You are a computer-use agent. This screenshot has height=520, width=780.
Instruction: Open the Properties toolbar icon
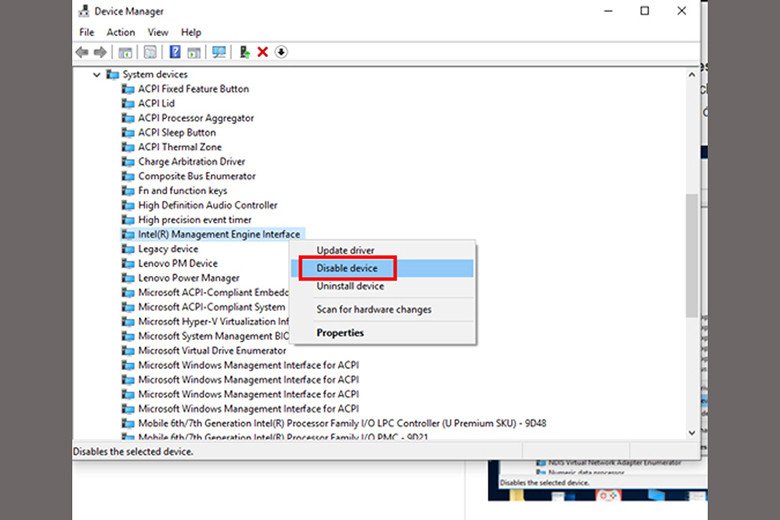(x=150, y=52)
